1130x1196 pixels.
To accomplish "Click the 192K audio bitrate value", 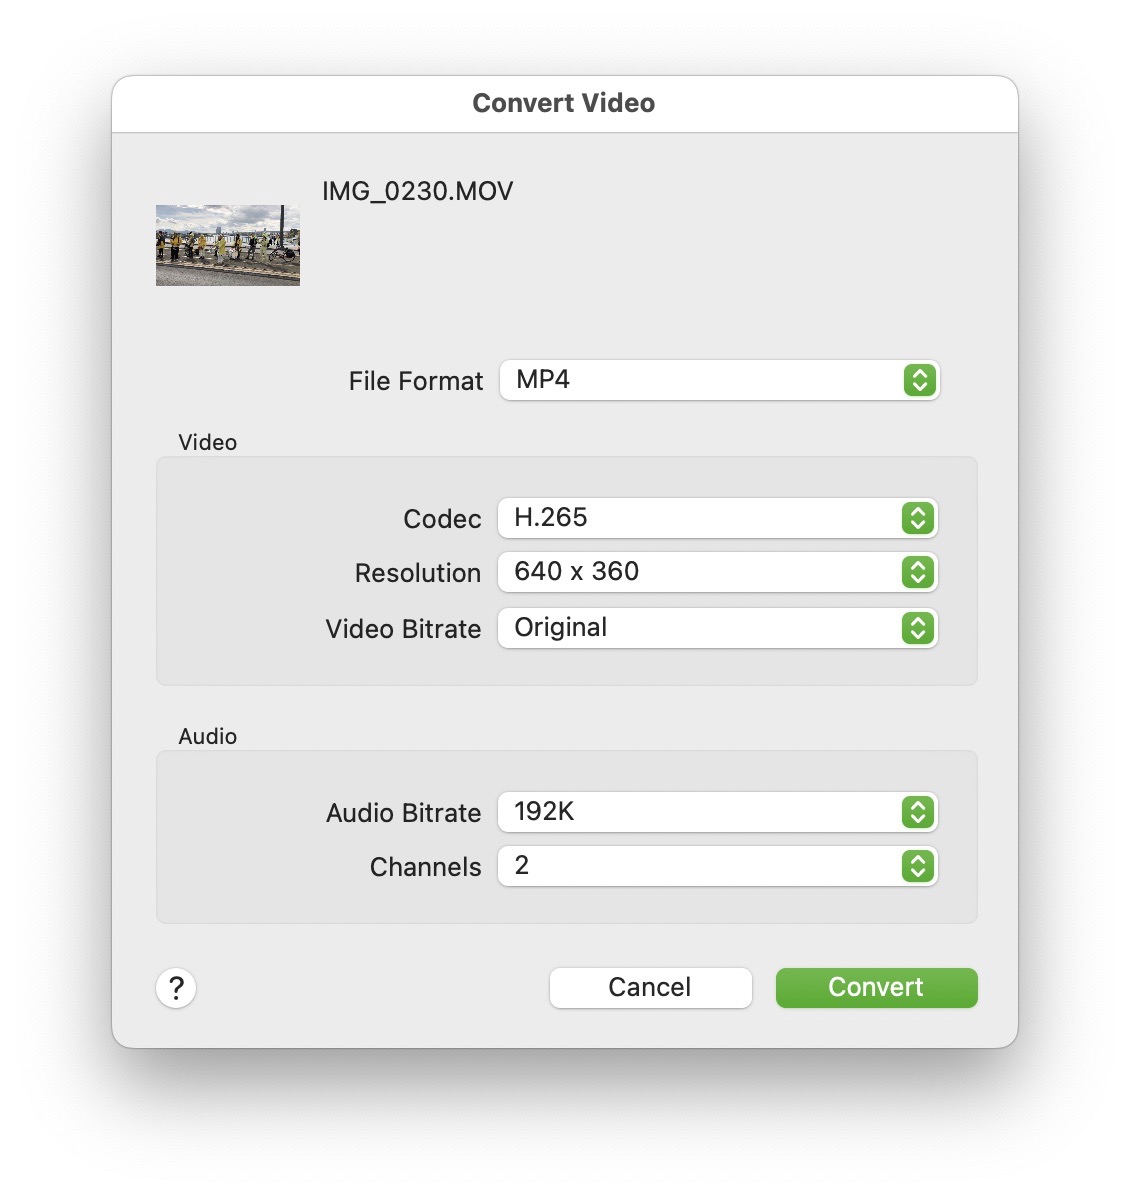I will click(x=544, y=812).
